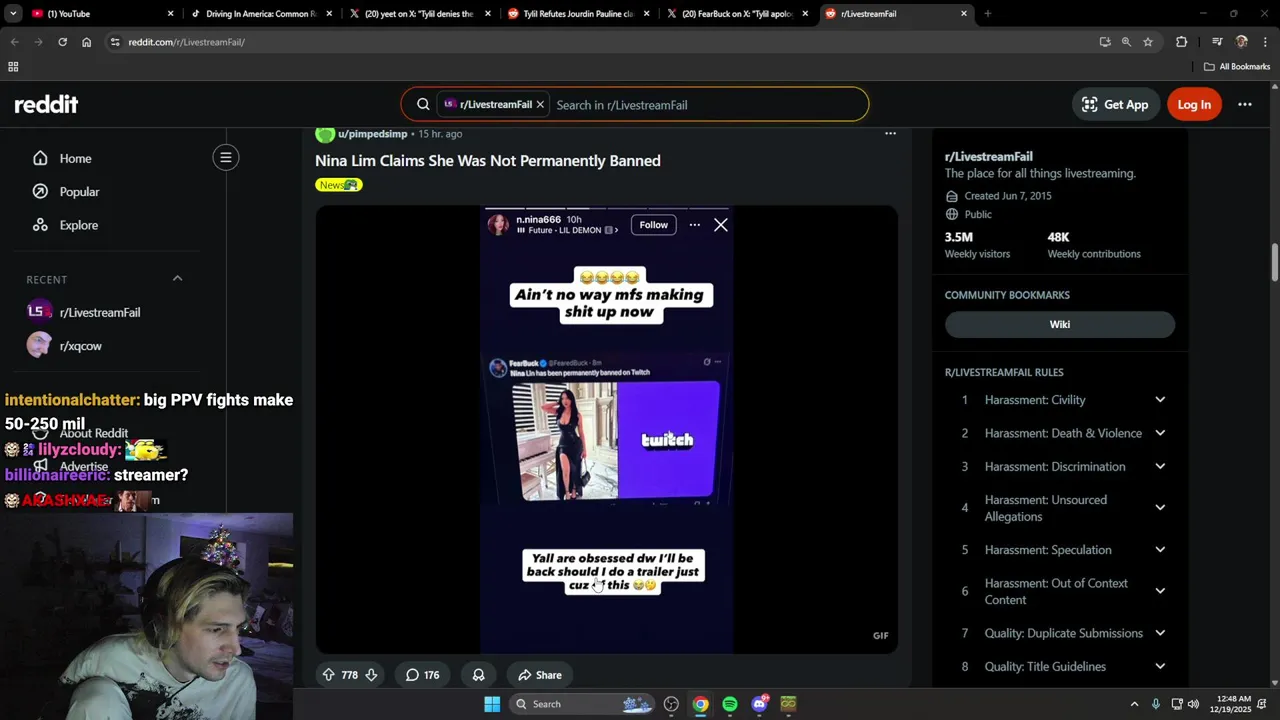Open Discord from the taskbar
1280x720 pixels.
(x=760, y=704)
